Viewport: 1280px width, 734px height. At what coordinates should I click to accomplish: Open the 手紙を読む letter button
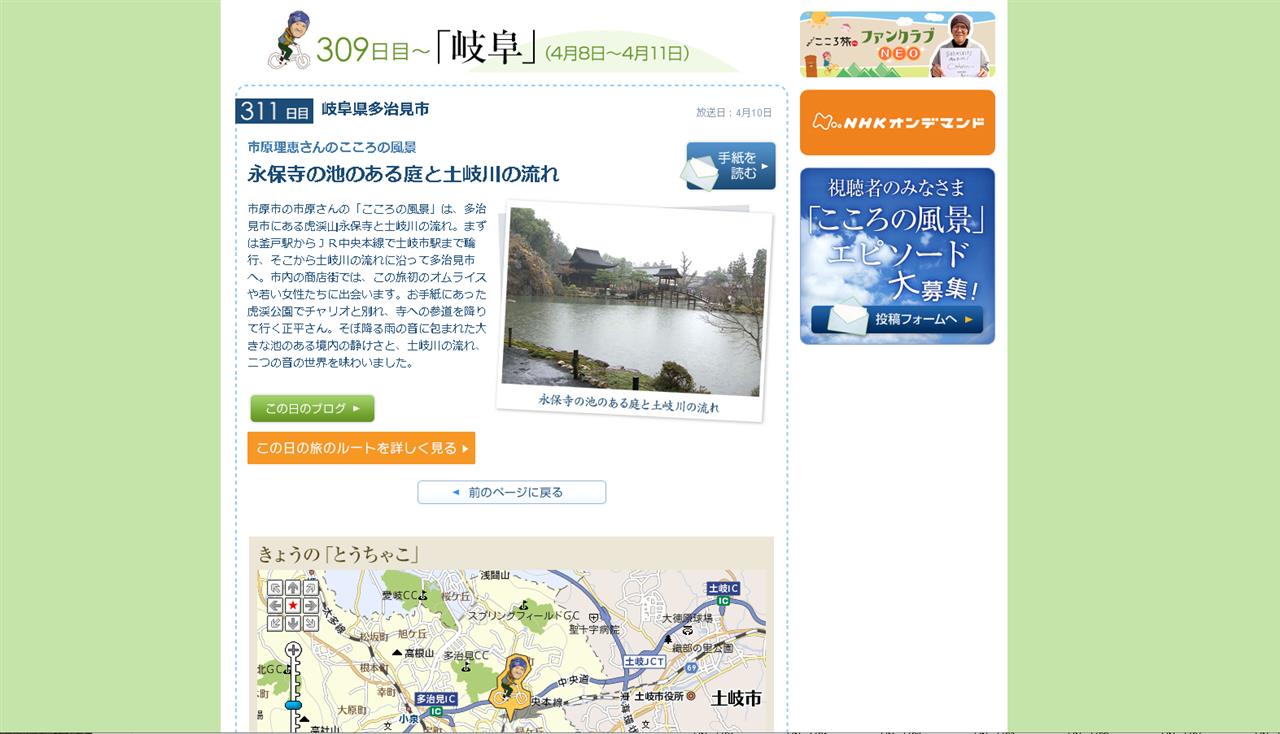pos(730,166)
